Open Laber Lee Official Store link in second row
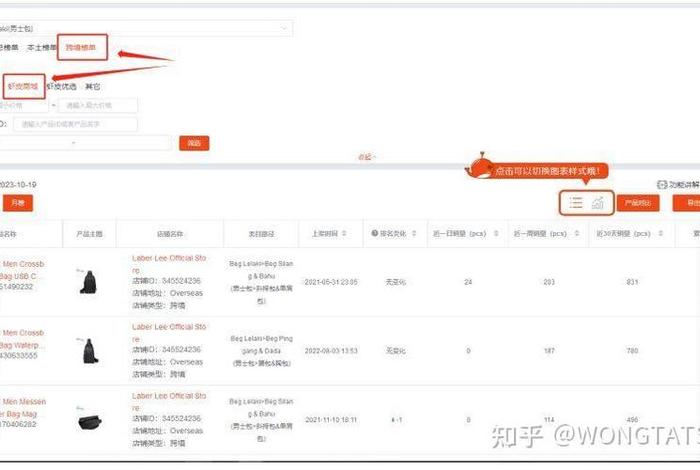 [169, 333]
